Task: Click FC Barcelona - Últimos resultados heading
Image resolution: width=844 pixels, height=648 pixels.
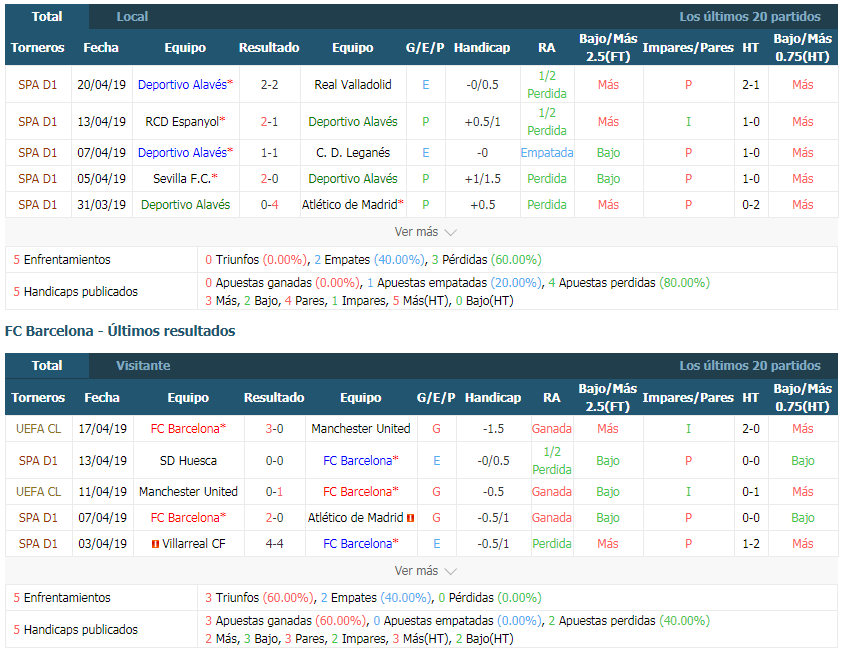Action: 120,330
